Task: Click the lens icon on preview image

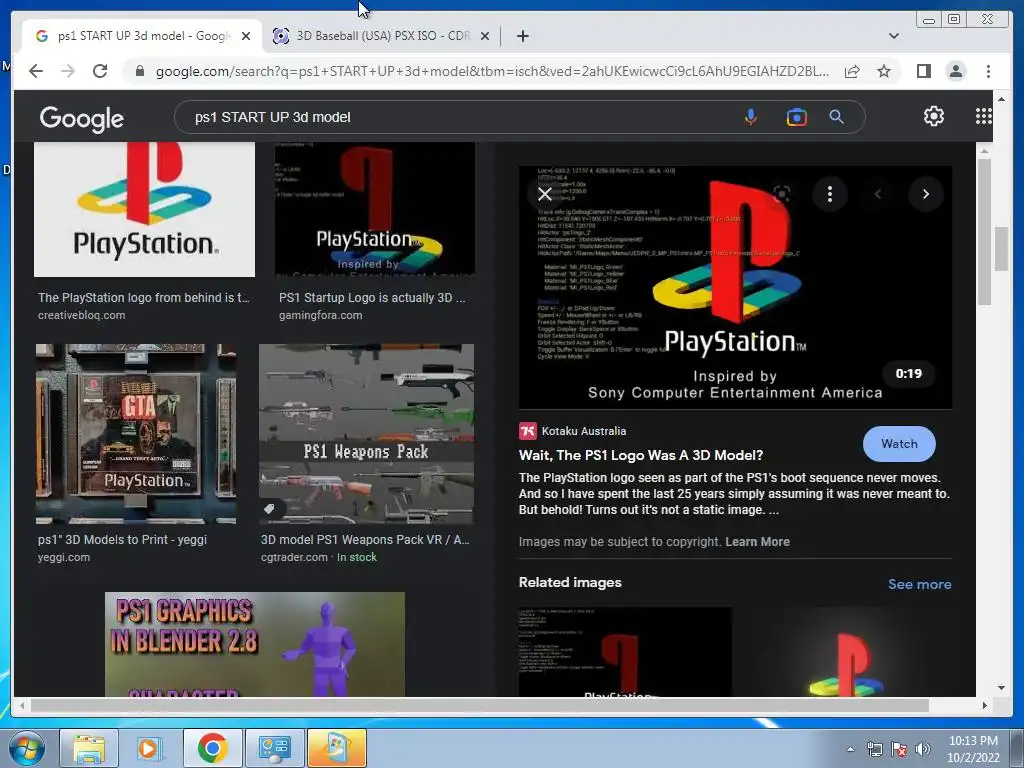Action: click(x=782, y=194)
